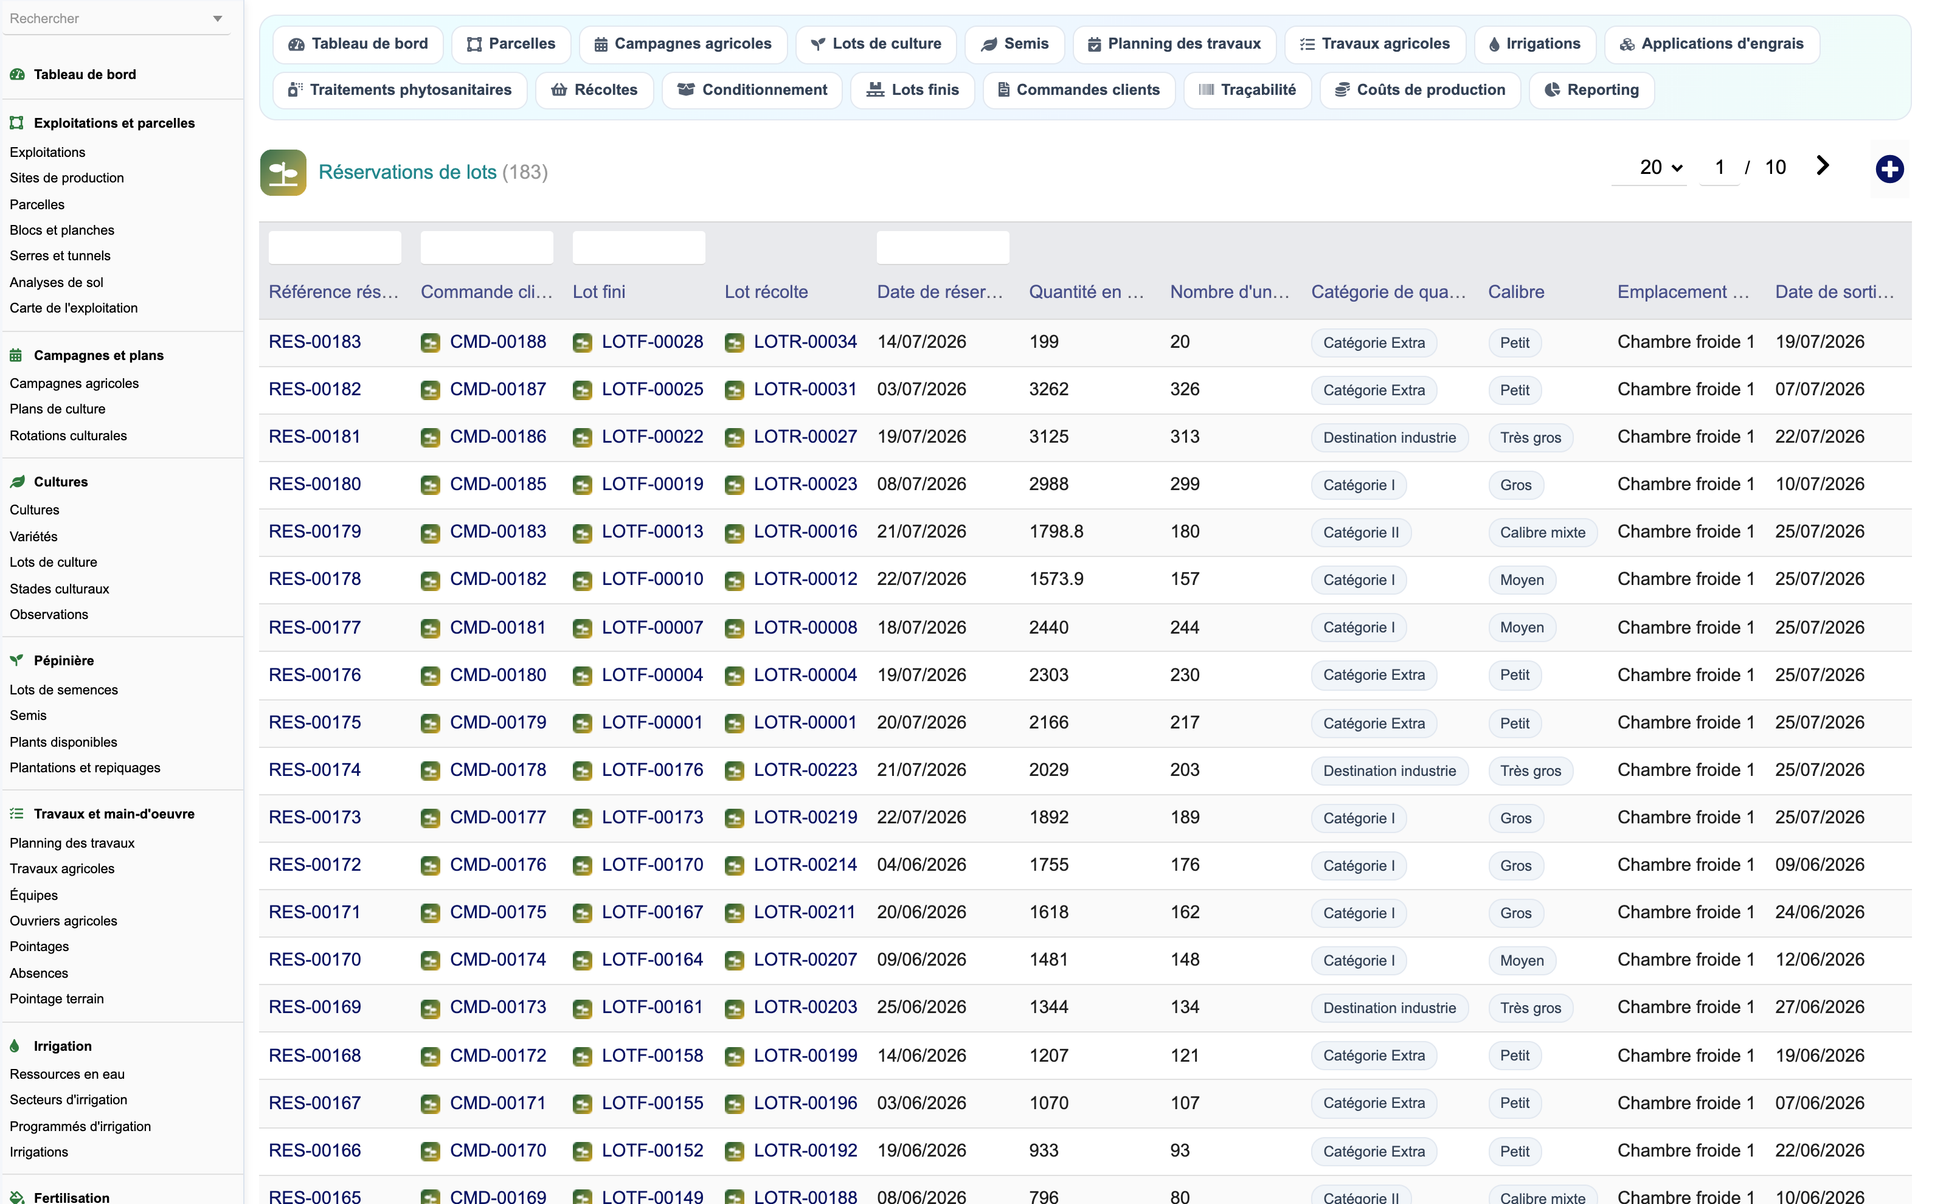Click the Réservations de lots page icon
Image resolution: width=1946 pixels, height=1204 pixels.
pyautogui.click(x=283, y=172)
